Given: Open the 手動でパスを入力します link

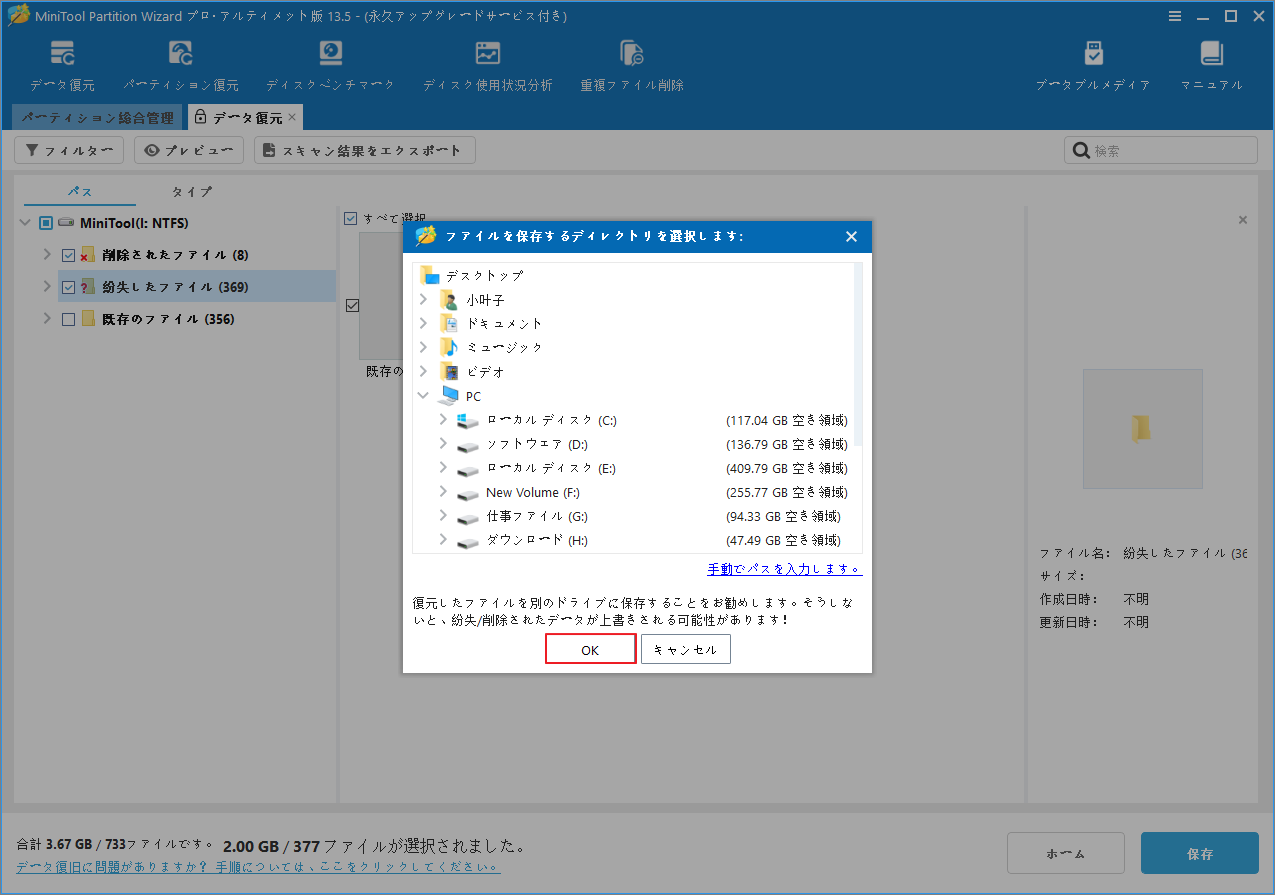Looking at the screenshot, I should (784, 567).
